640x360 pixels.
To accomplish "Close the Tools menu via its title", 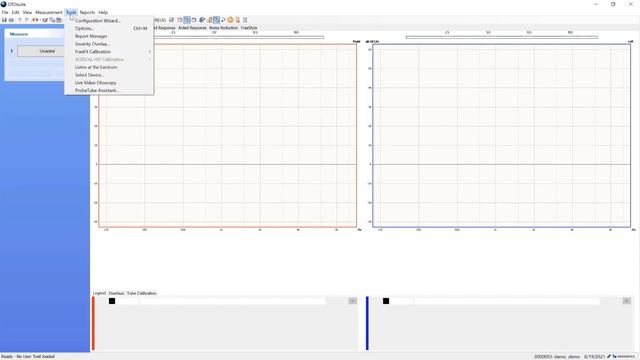I will [x=71, y=12].
